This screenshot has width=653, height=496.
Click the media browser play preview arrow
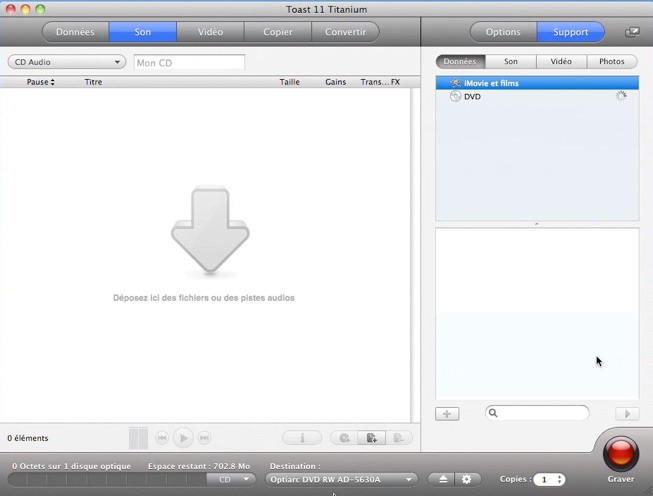point(627,414)
